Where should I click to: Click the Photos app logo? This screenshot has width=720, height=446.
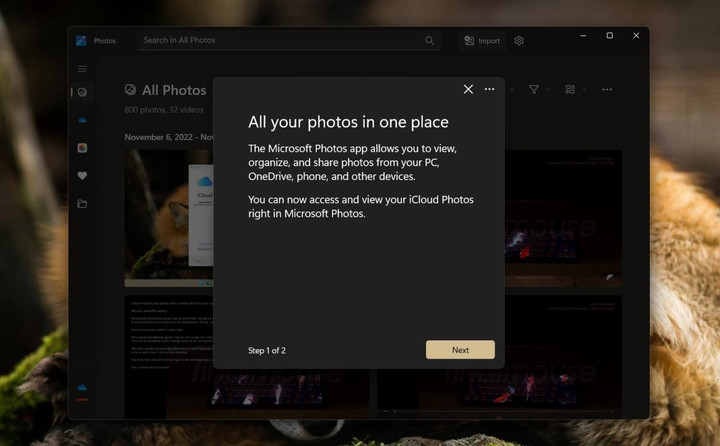81,40
